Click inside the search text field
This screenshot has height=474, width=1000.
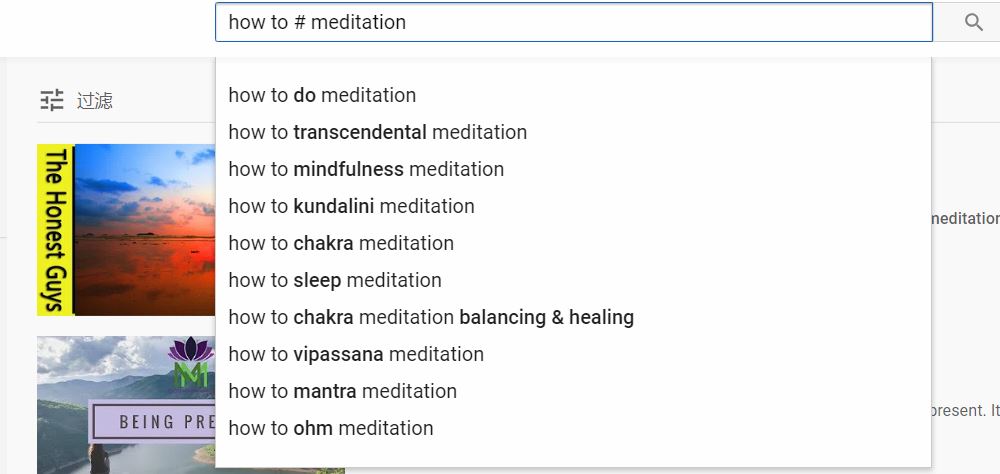point(573,22)
